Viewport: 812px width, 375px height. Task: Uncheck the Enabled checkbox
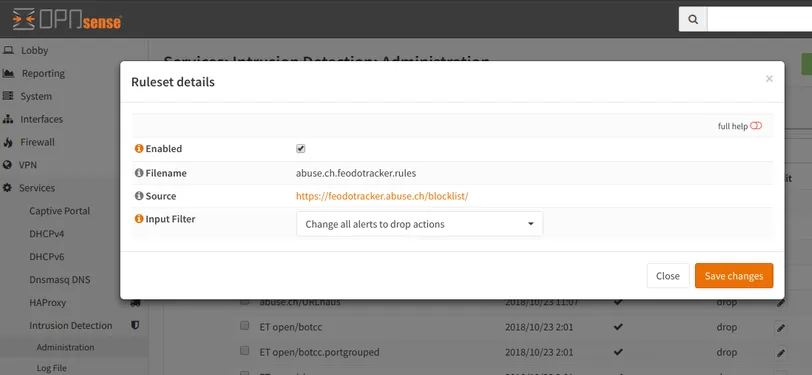tap(300, 149)
